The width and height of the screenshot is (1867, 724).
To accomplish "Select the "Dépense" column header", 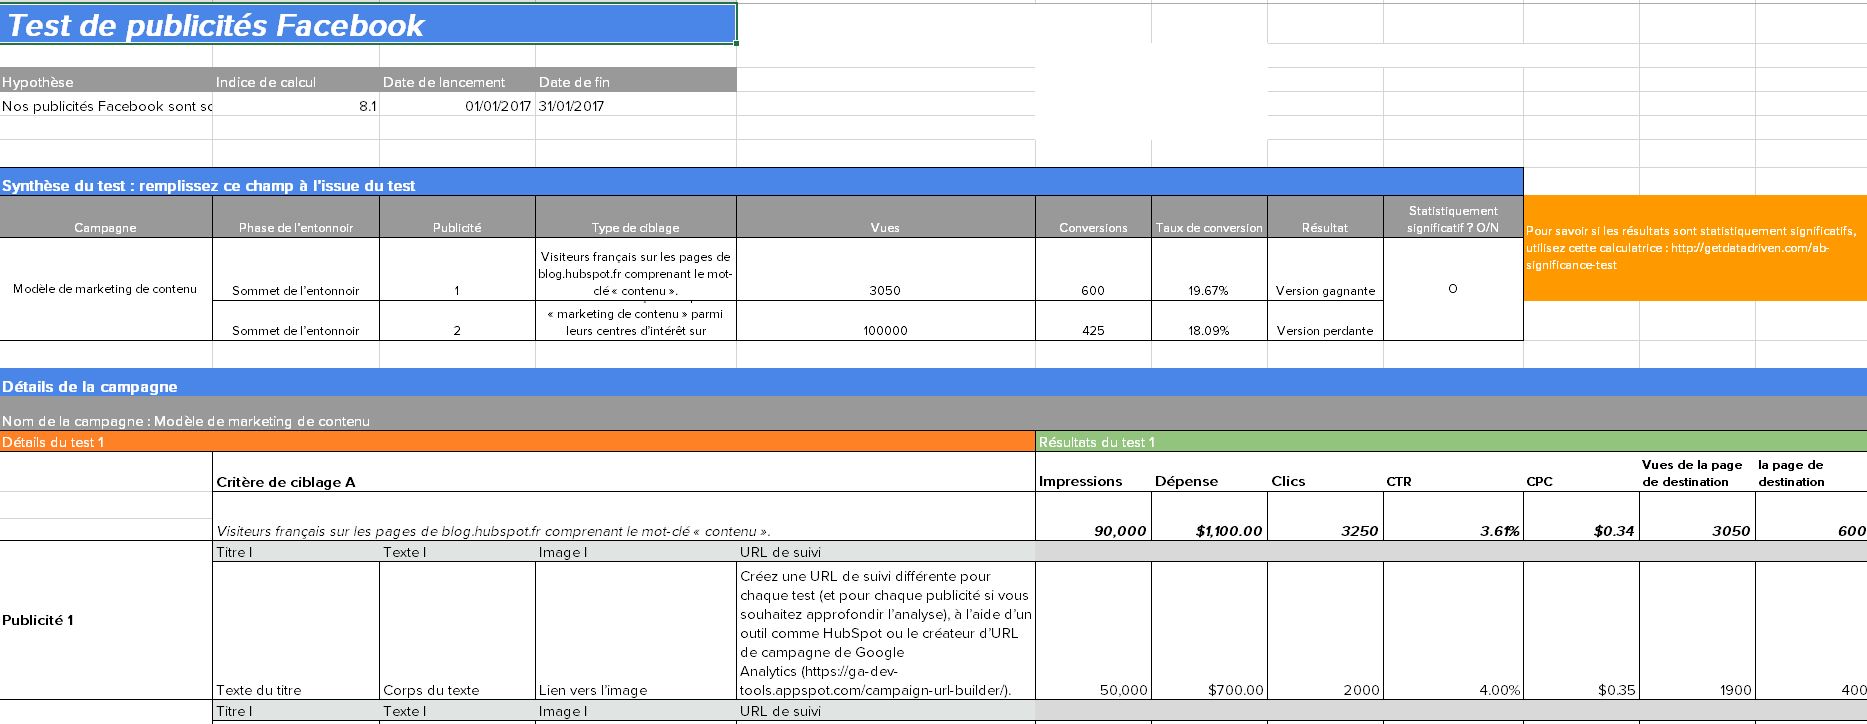I will [x=1209, y=472].
